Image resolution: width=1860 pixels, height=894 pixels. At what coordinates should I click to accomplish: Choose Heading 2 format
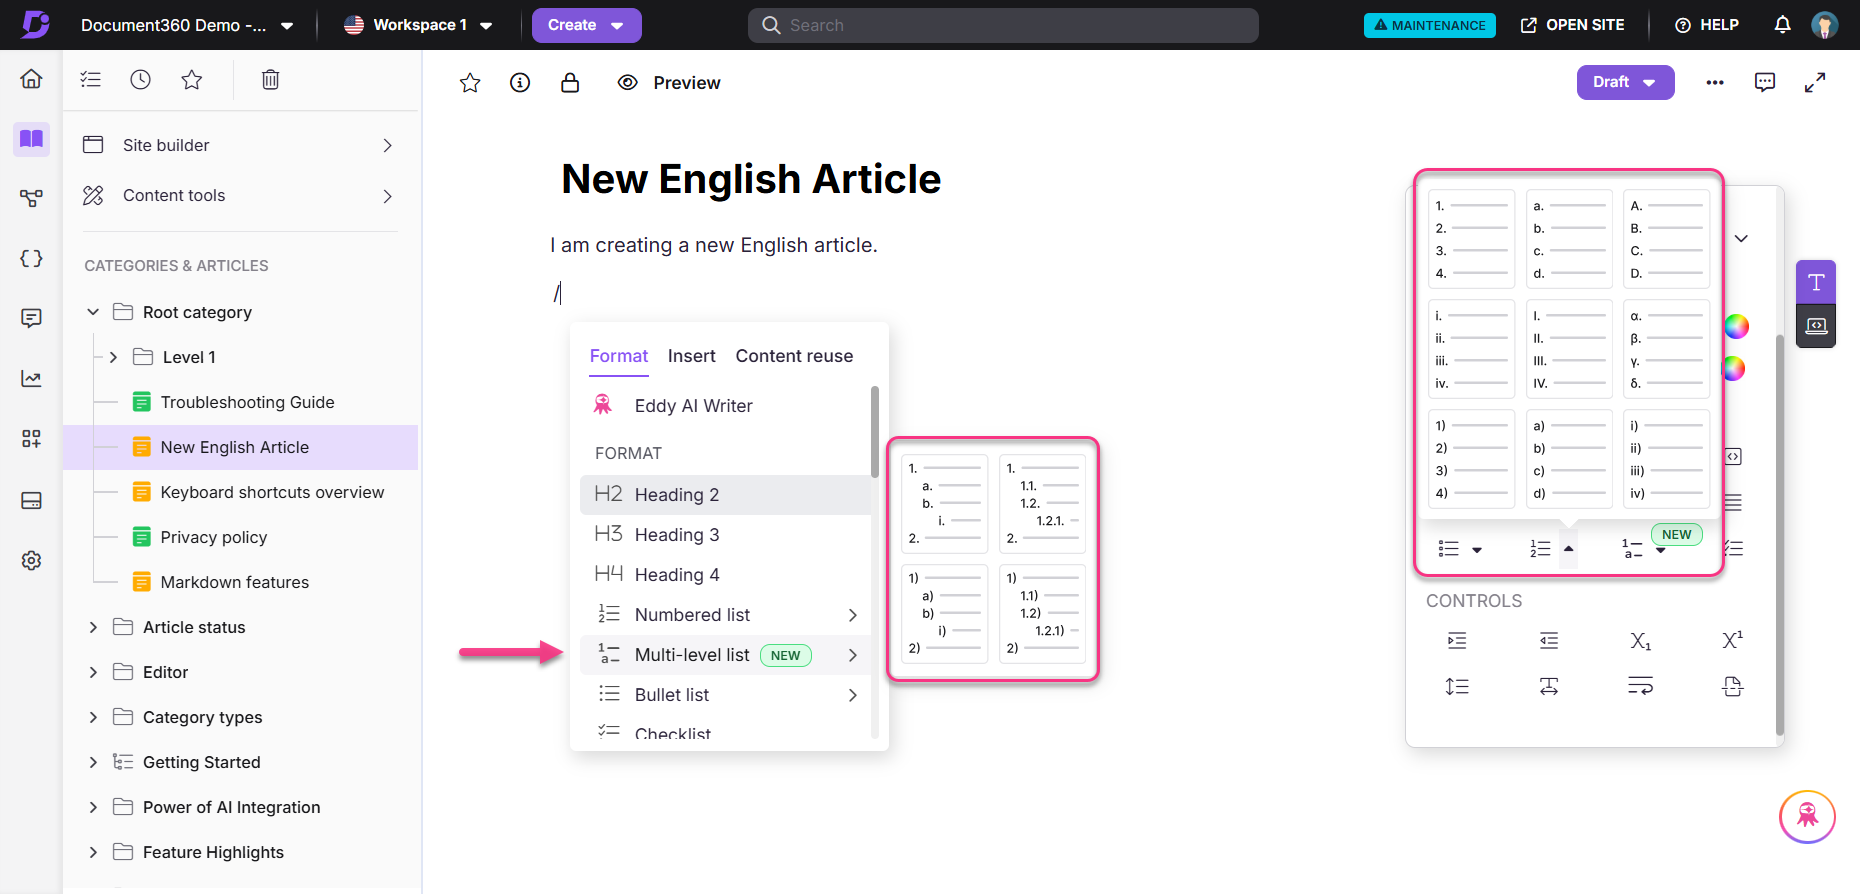(725, 495)
